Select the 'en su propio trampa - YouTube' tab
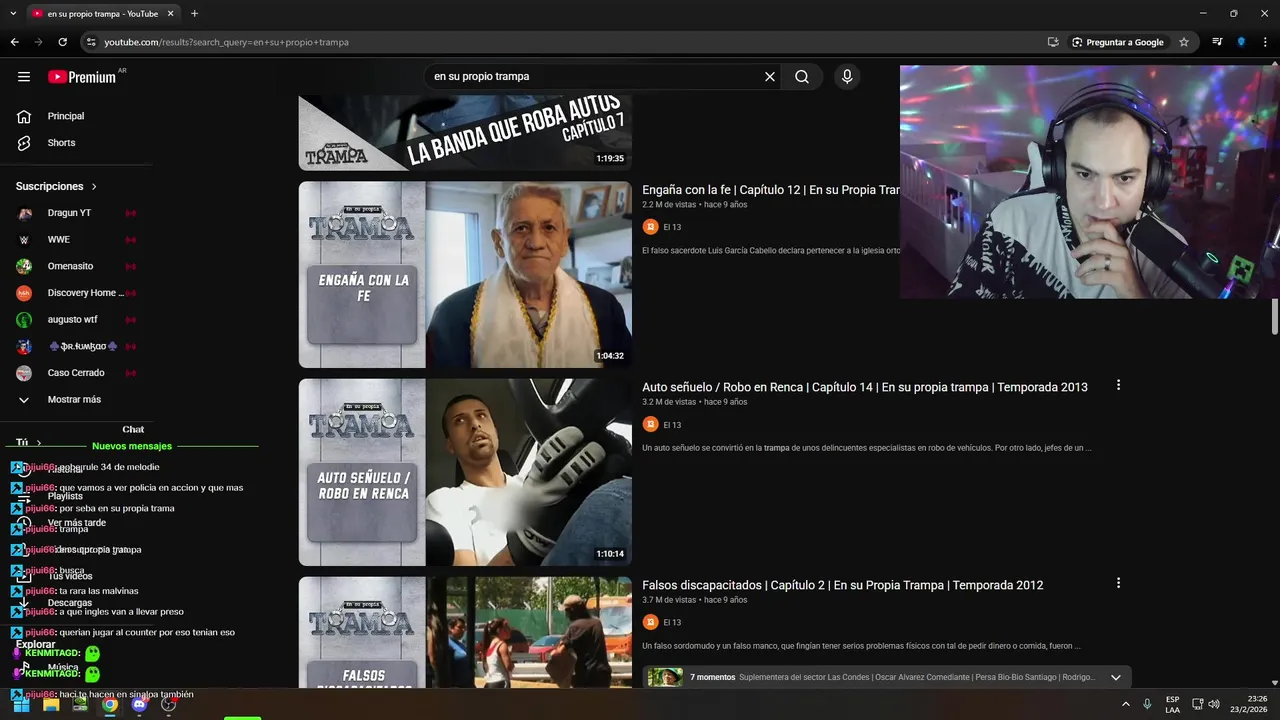The height and width of the screenshot is (720, 1280). tap(101, 14)
